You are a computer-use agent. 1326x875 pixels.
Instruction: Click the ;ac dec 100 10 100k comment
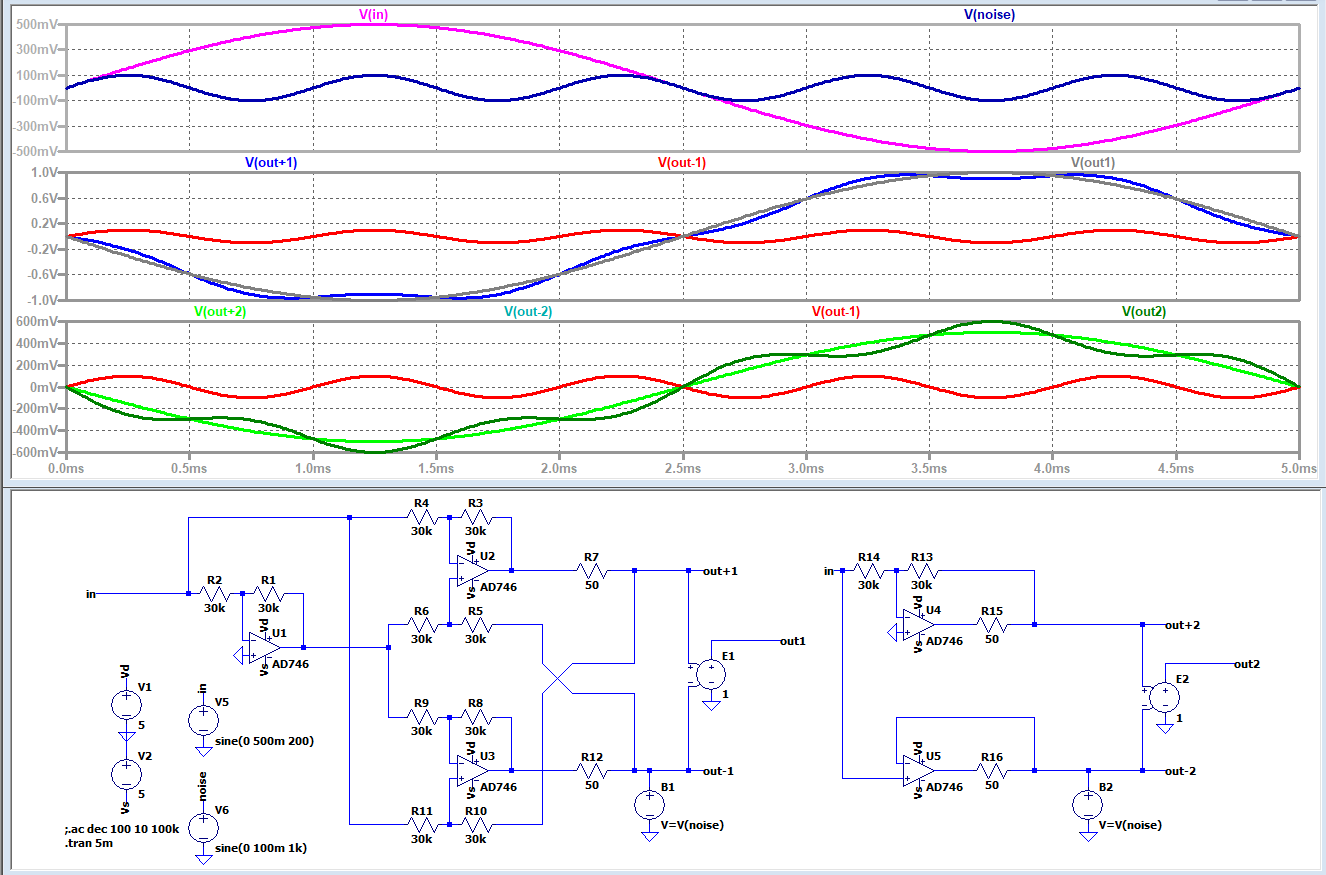pos(120,830)
